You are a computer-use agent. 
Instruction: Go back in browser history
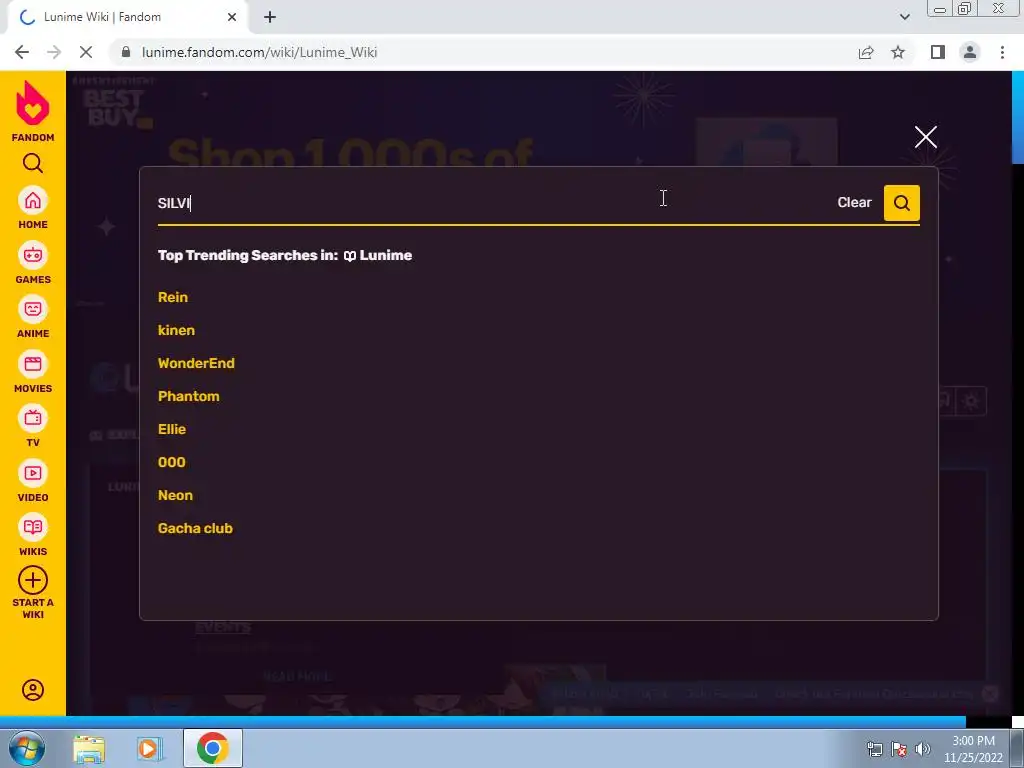22,52
